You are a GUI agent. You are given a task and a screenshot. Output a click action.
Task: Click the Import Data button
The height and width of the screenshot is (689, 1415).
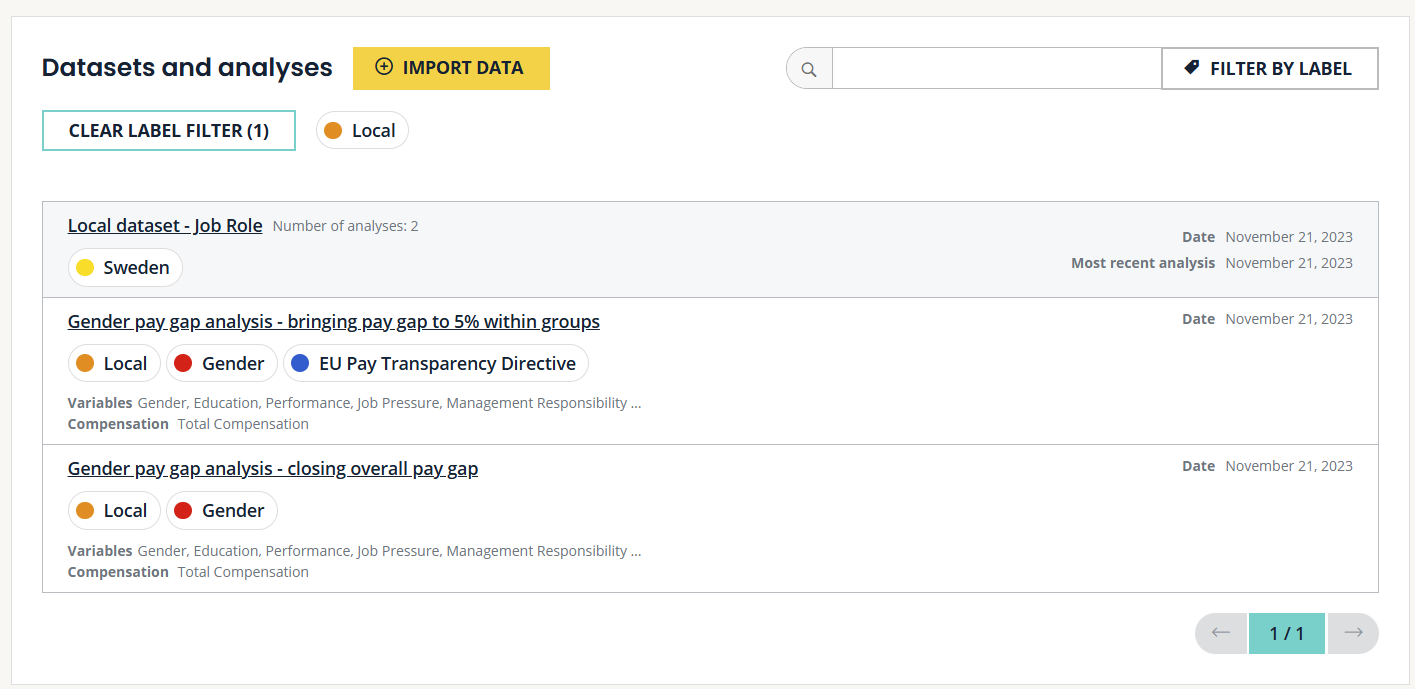tap(451, 68)
